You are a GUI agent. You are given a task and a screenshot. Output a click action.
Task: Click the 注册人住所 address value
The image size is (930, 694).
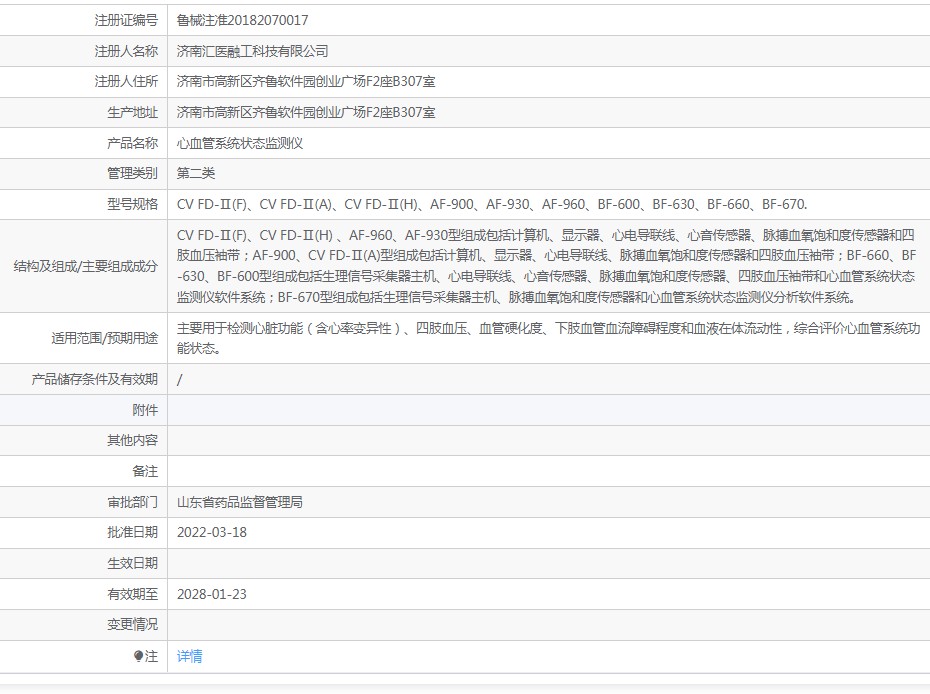pos(306,81)
